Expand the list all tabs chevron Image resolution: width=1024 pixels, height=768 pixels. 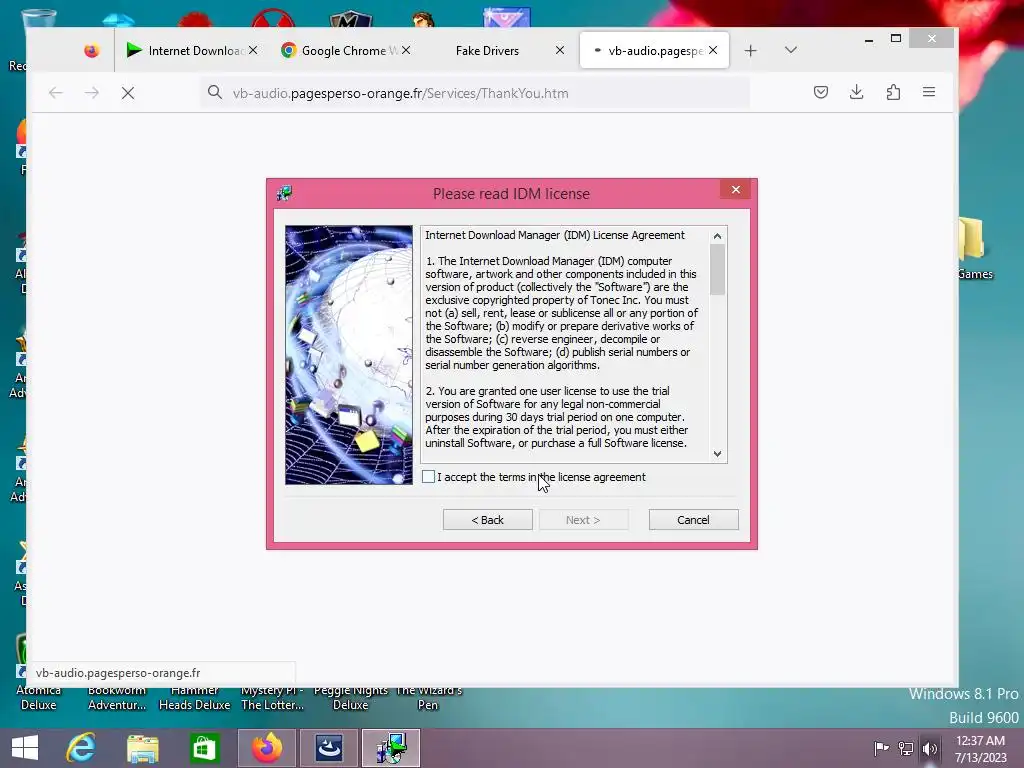click(791, 50)
